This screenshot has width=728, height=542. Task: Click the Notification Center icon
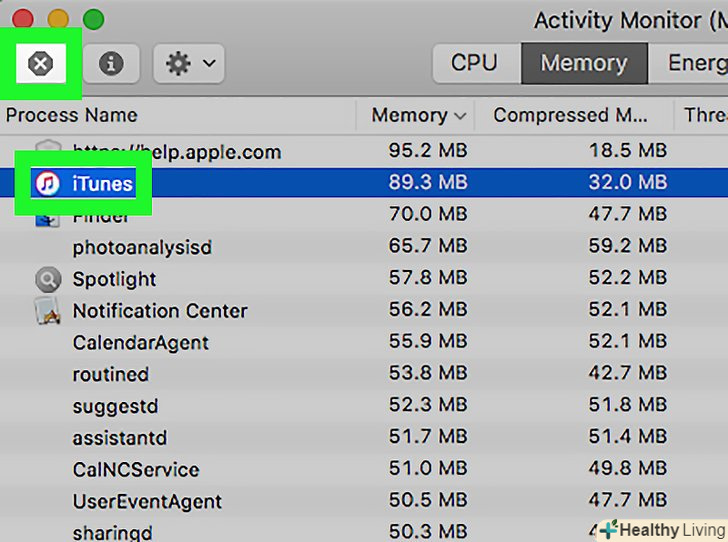click(47, 311)
